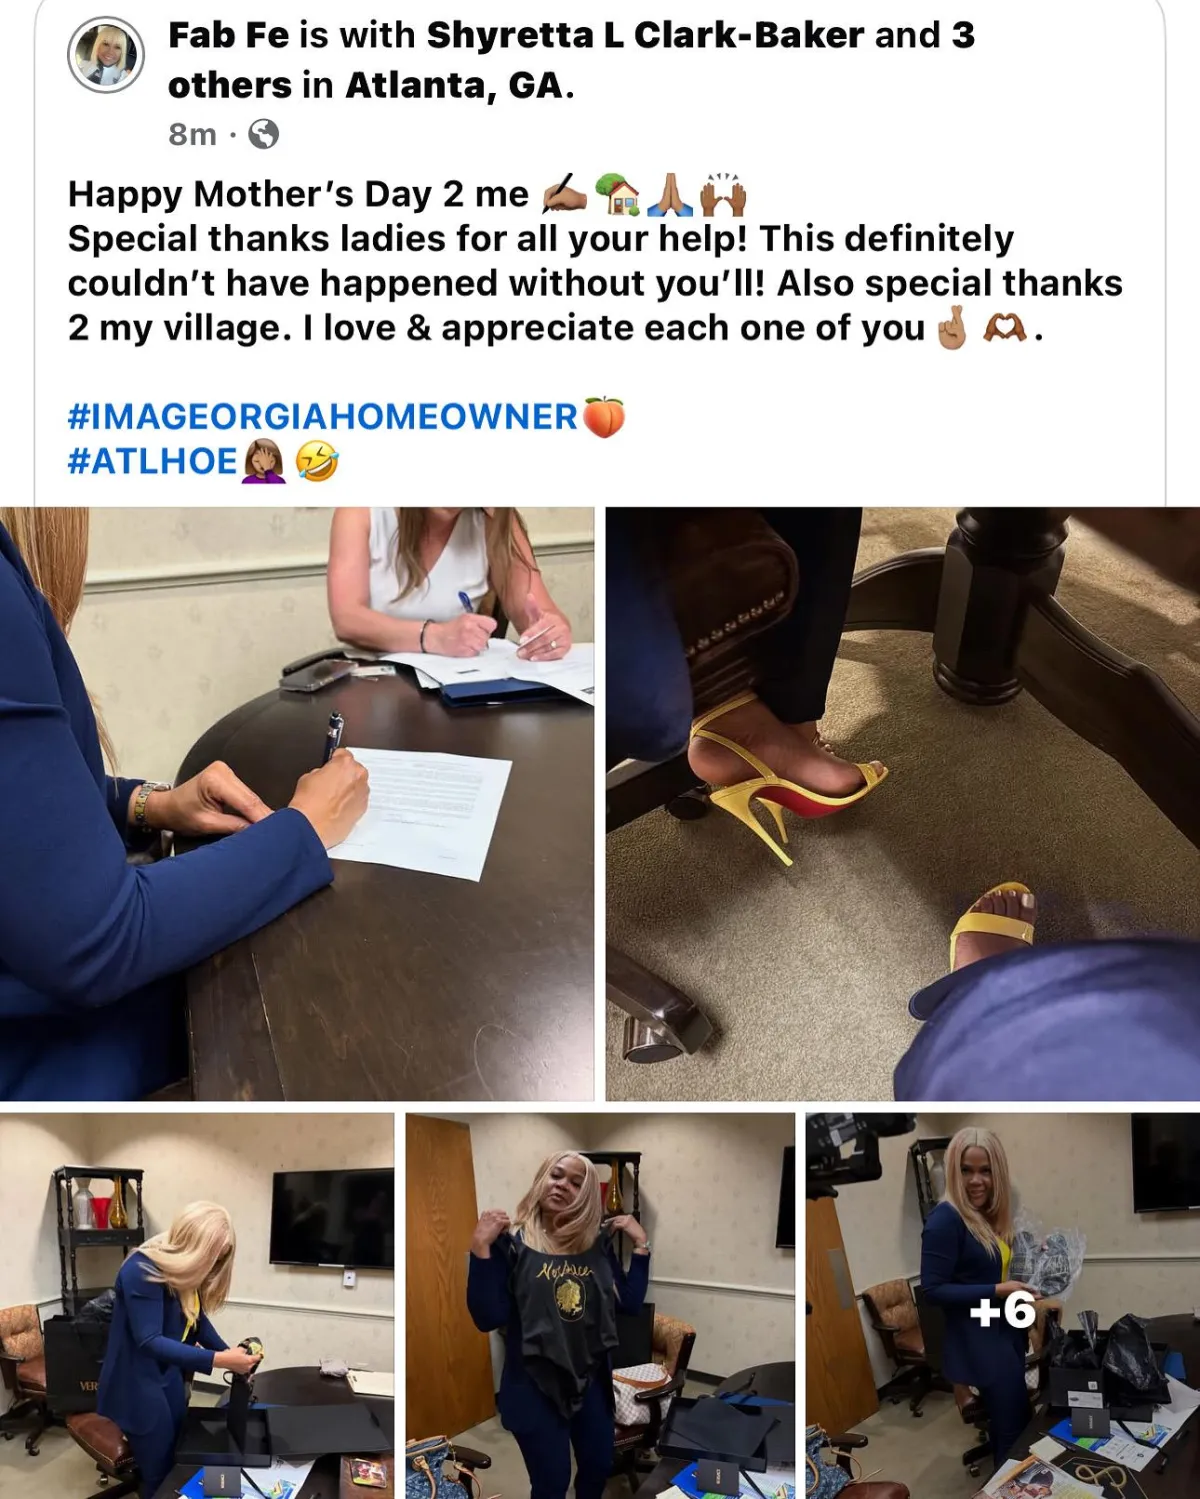
Task: View the +6 more photos
Action: point(1003,1306)
